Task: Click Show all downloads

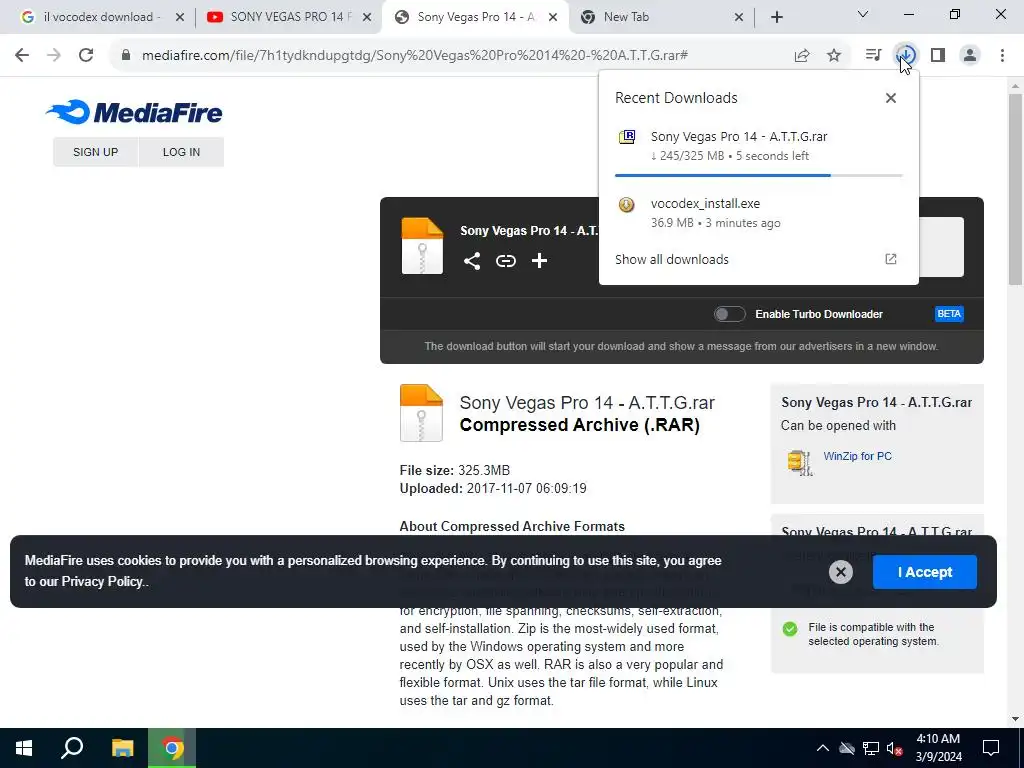Action: pyautogui.click(x=671, y=259)
